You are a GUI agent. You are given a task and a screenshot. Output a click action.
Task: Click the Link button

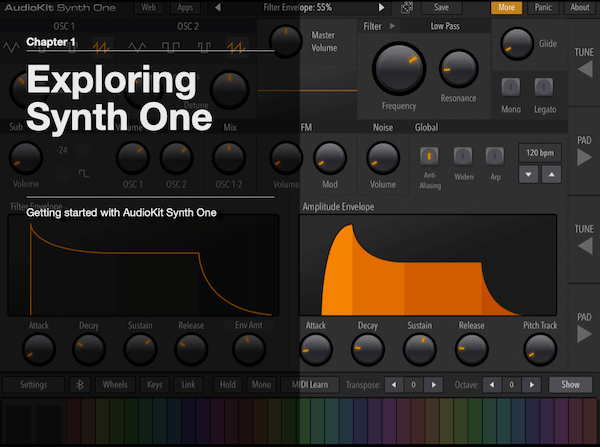click(x=188, y=385)
